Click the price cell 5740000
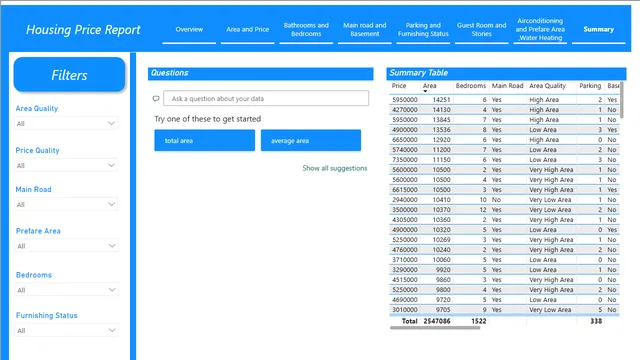 (x=404, y=150)
